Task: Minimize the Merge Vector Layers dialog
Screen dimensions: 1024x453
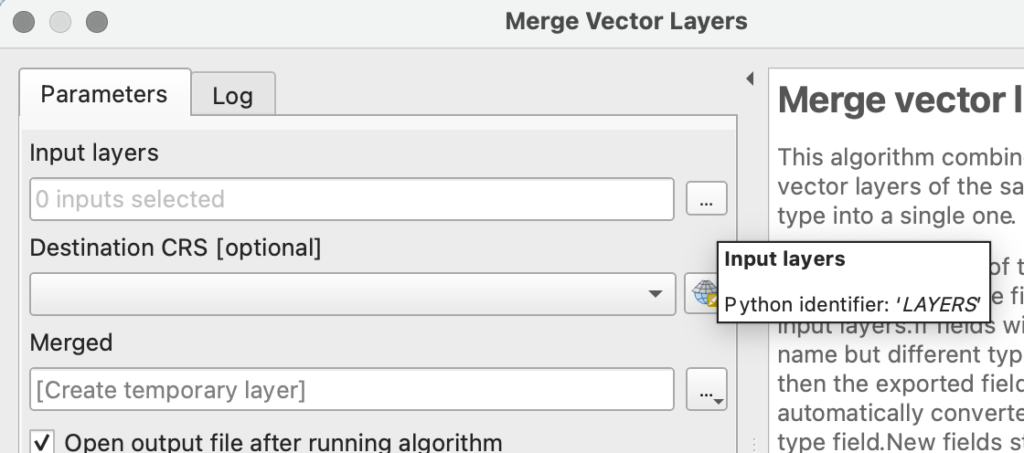Action: click(60, 22)
